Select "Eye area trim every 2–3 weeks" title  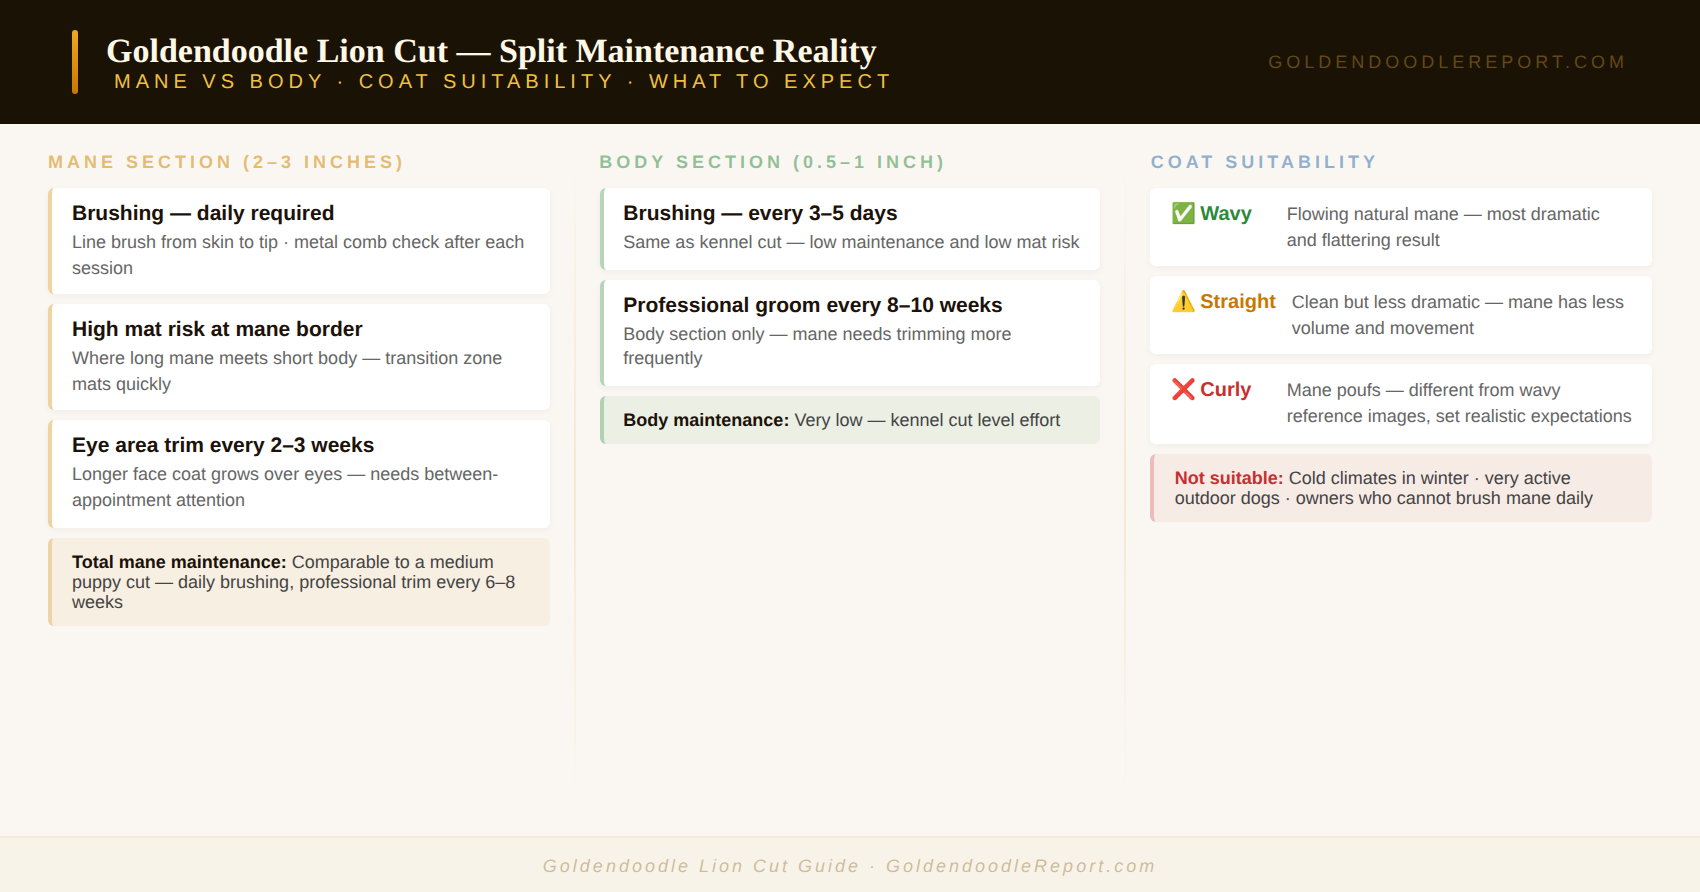(223, 445)
